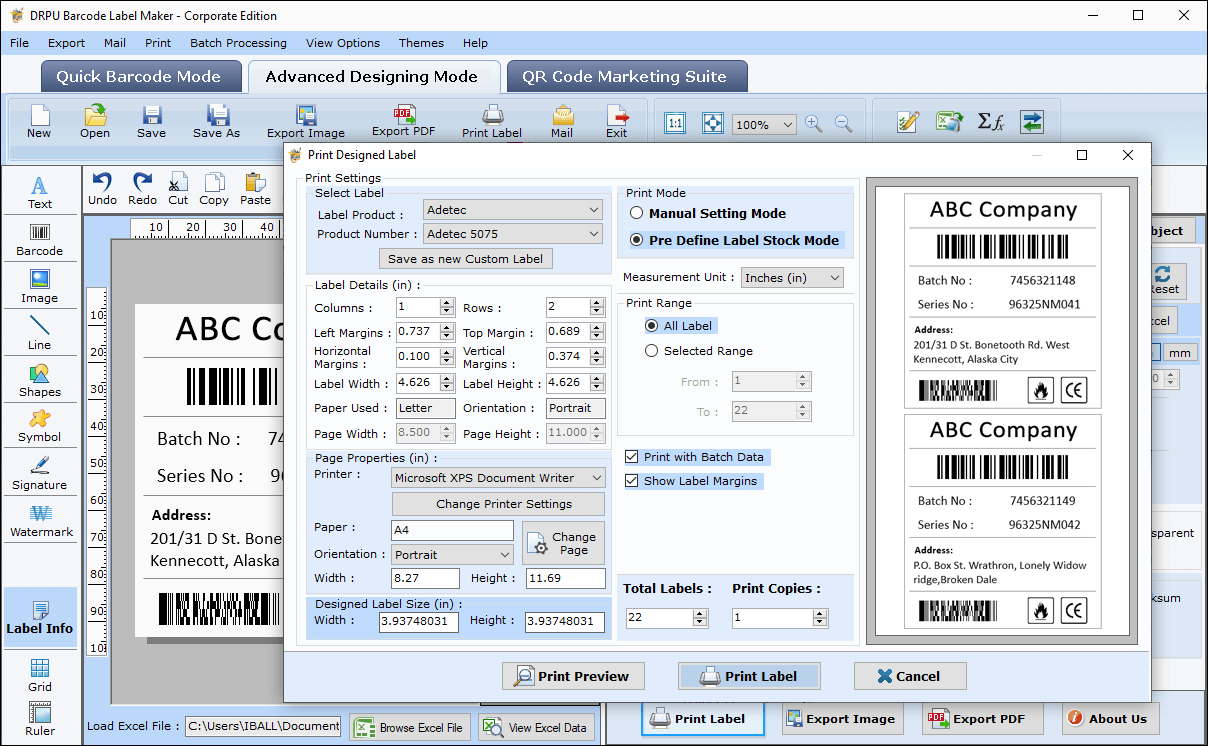Open the 100% zoom level dropdown
This screenshot has height=746, width=1208.
point(764,124)
